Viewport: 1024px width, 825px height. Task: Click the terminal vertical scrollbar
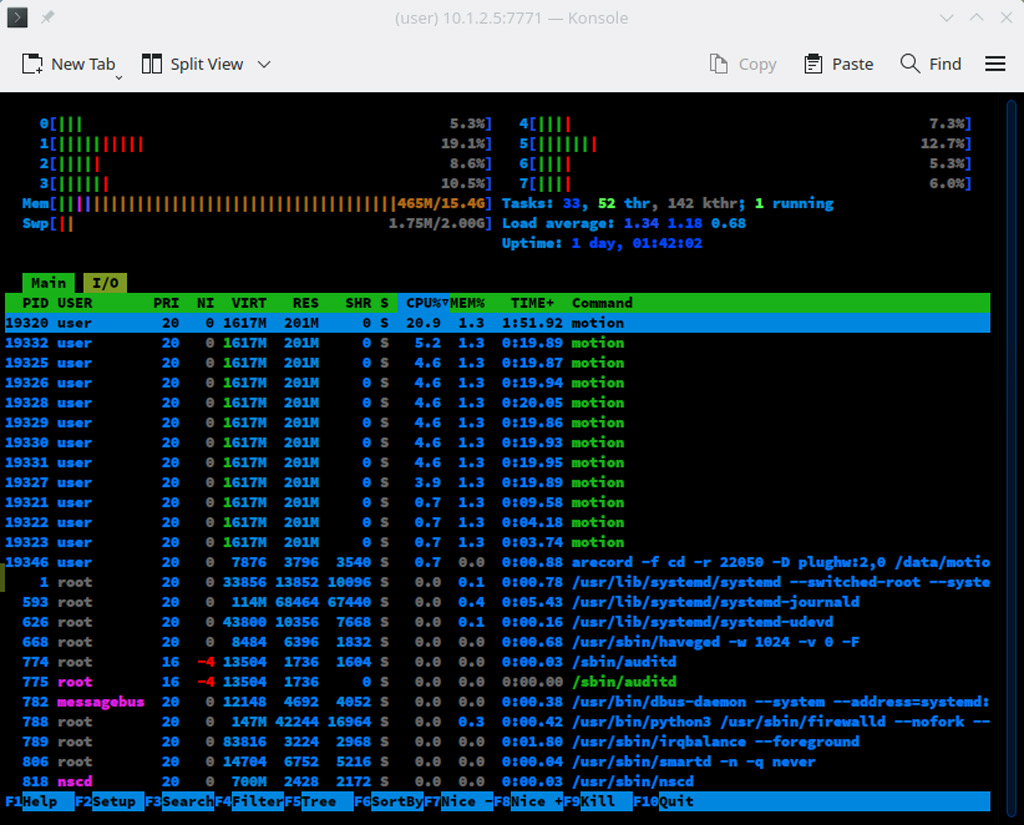(1011, 457)
